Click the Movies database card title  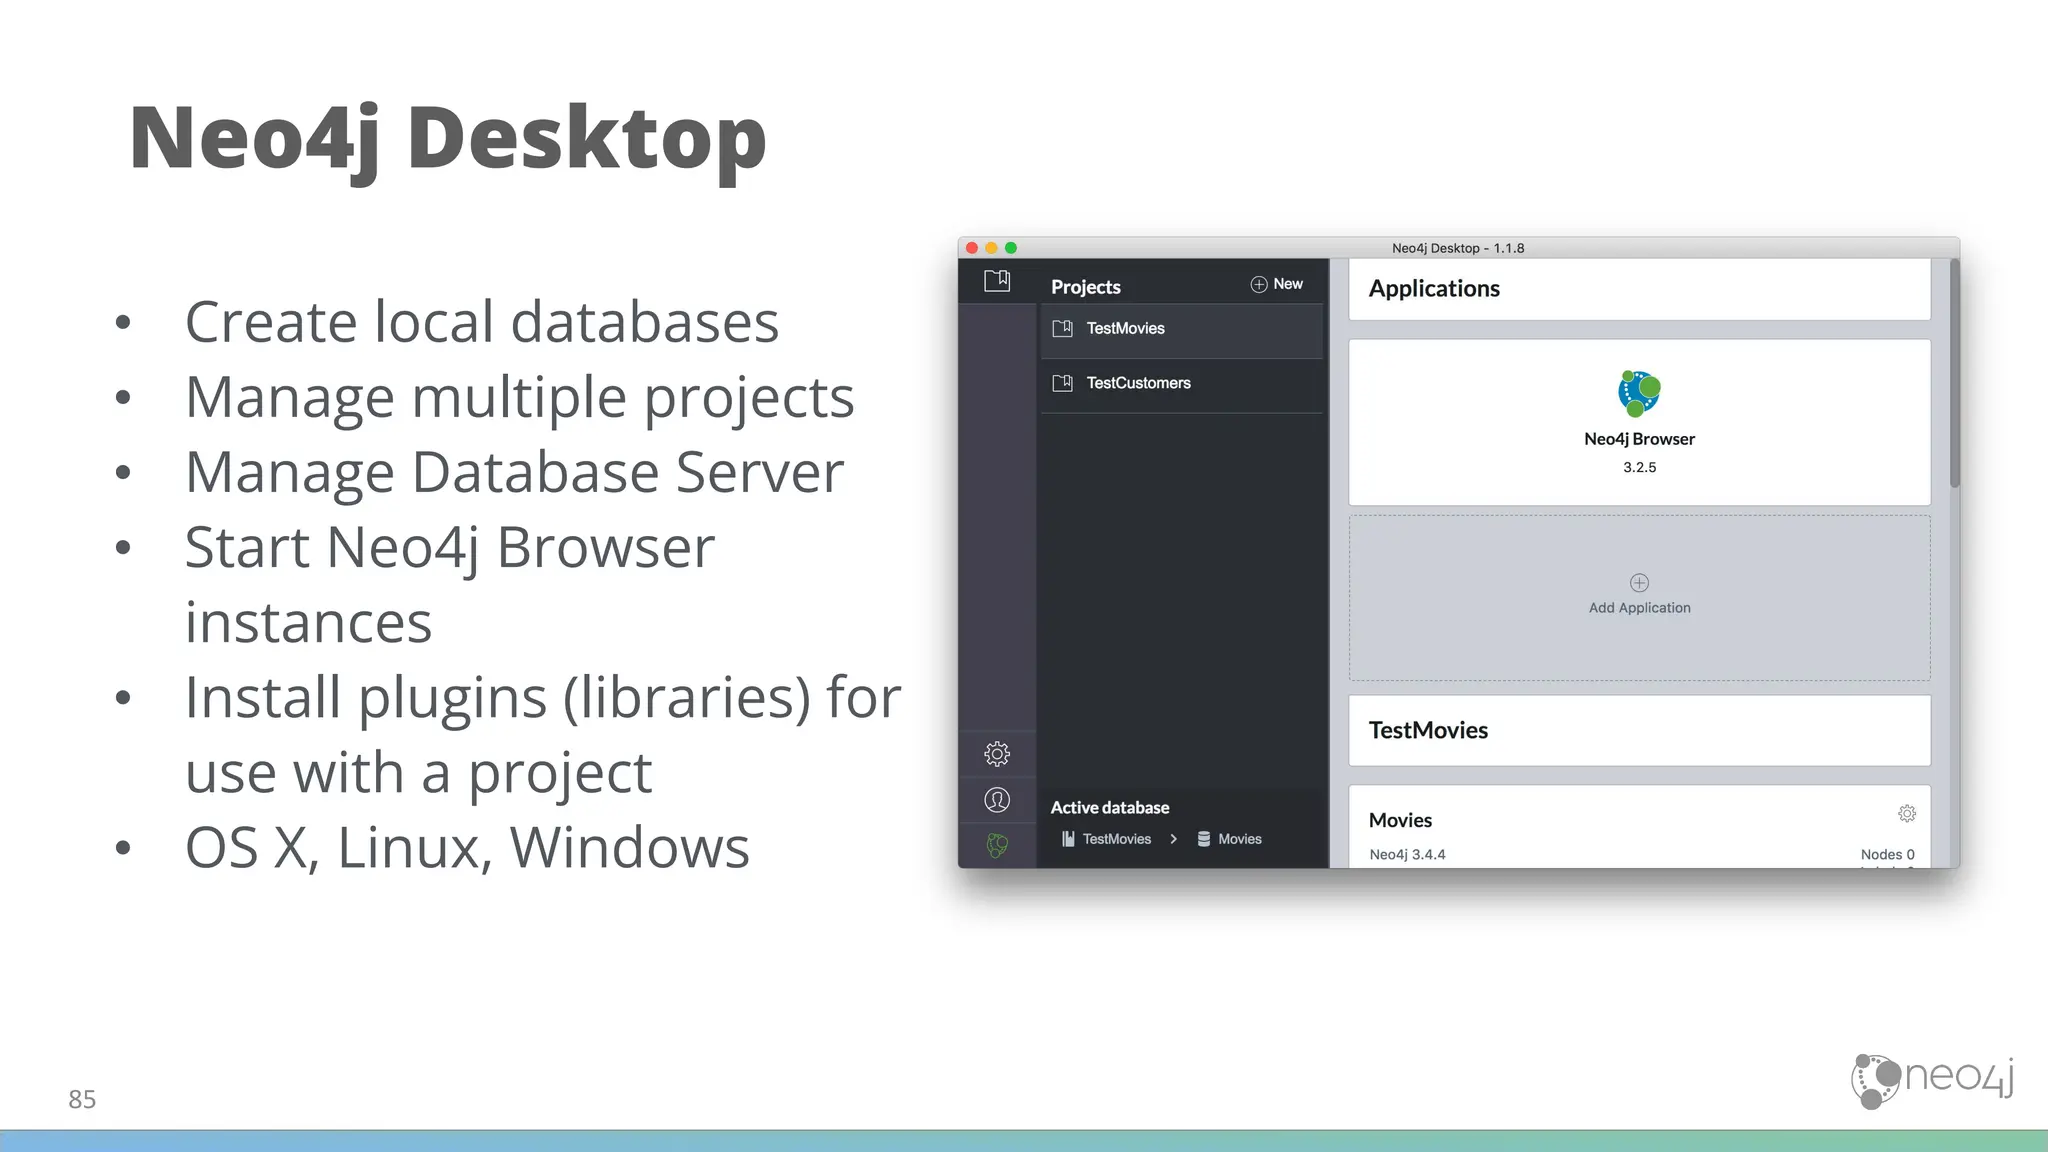[1400, 820]
